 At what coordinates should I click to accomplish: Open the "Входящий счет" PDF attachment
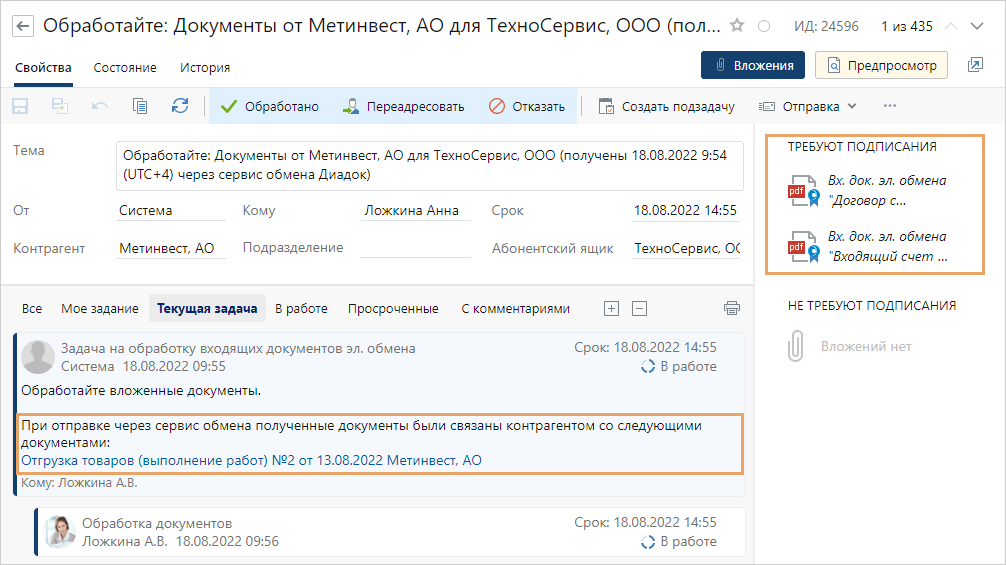point(866,246)
